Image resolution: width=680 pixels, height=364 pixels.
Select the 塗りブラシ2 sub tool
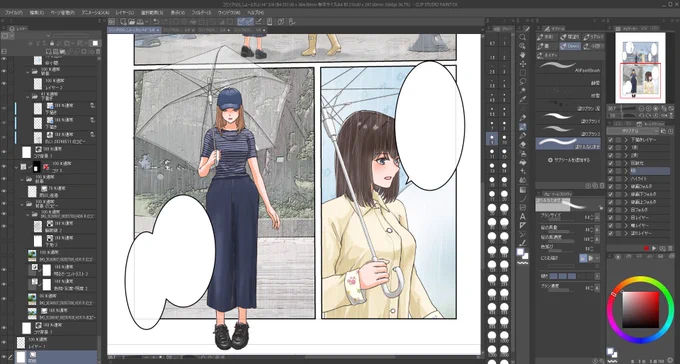coord(569,130)
